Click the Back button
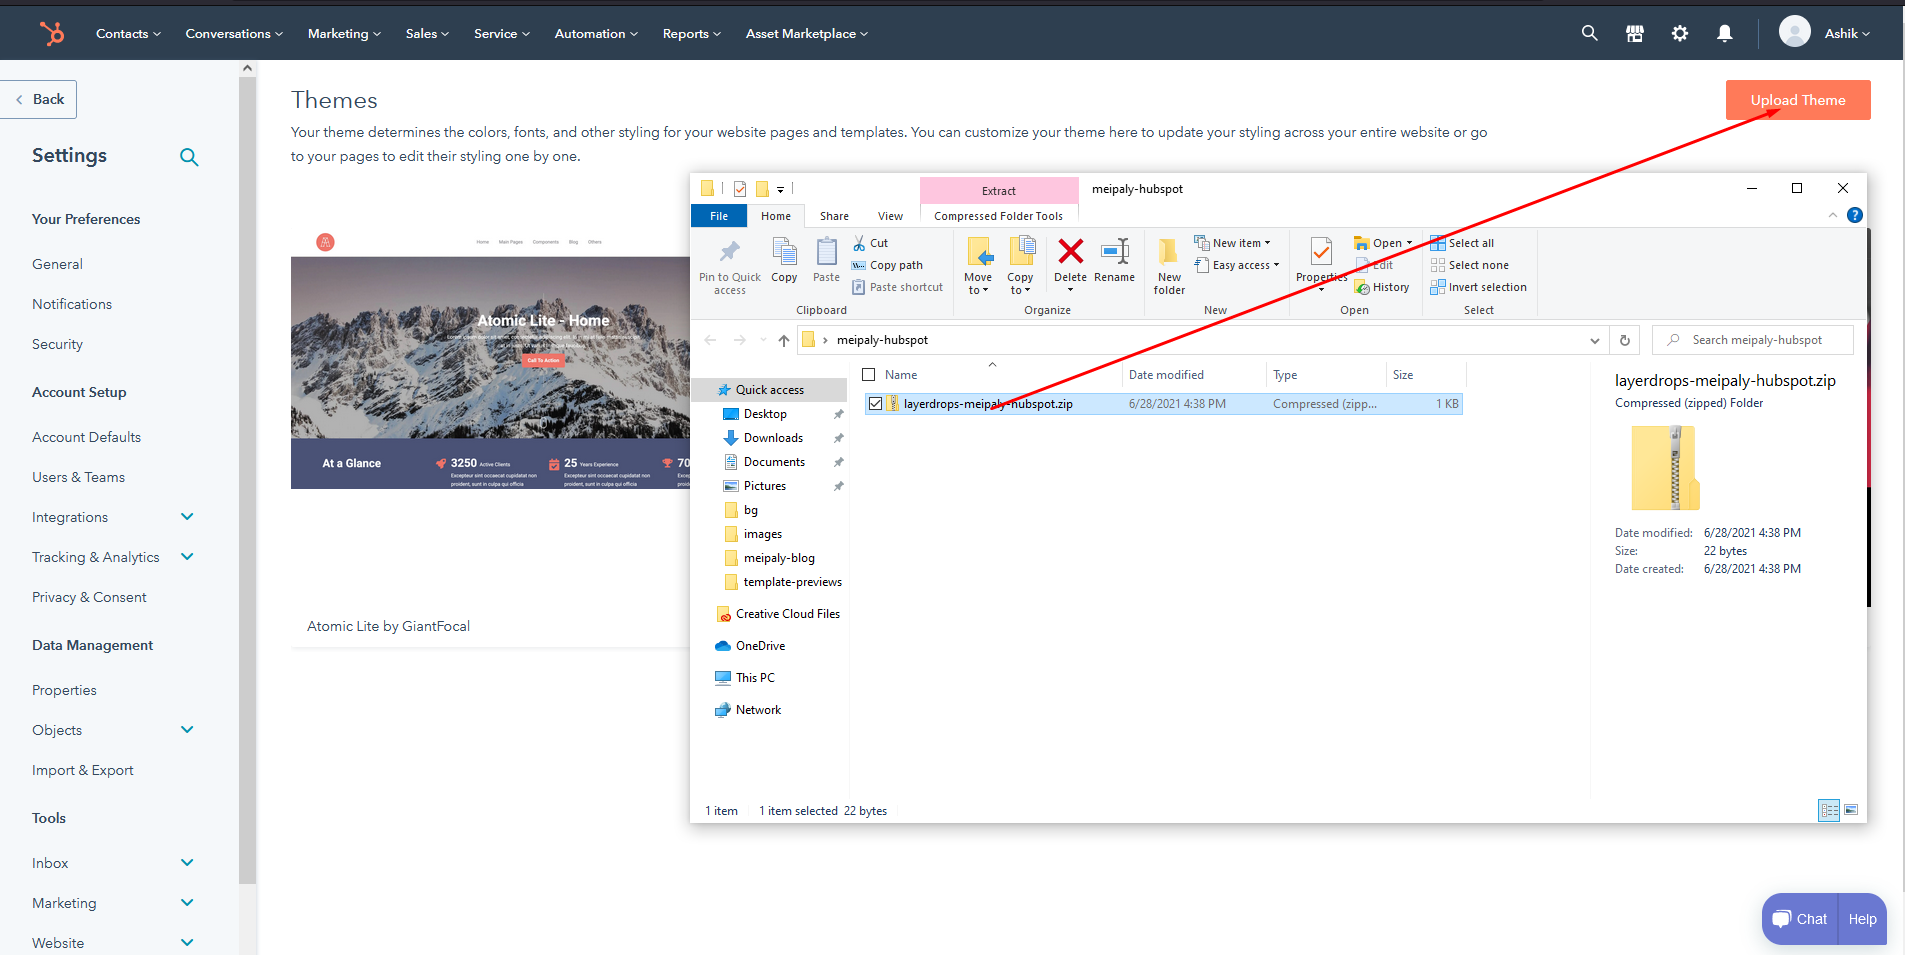Screen dimensions: 1905x955 click(x=38, y=99)
